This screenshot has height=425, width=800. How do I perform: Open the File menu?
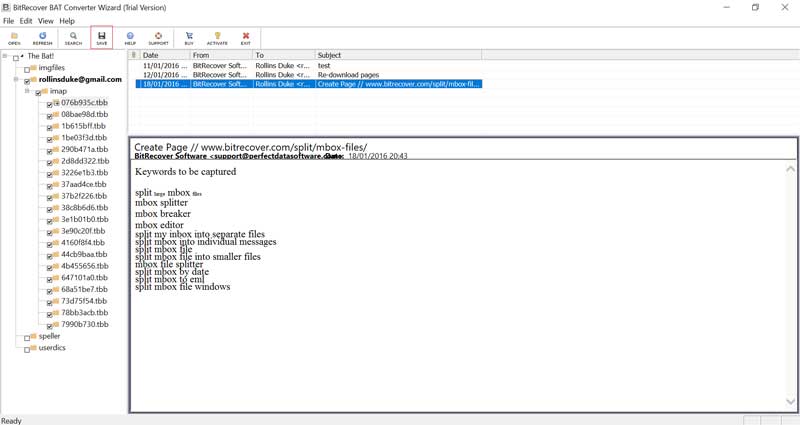9,21
